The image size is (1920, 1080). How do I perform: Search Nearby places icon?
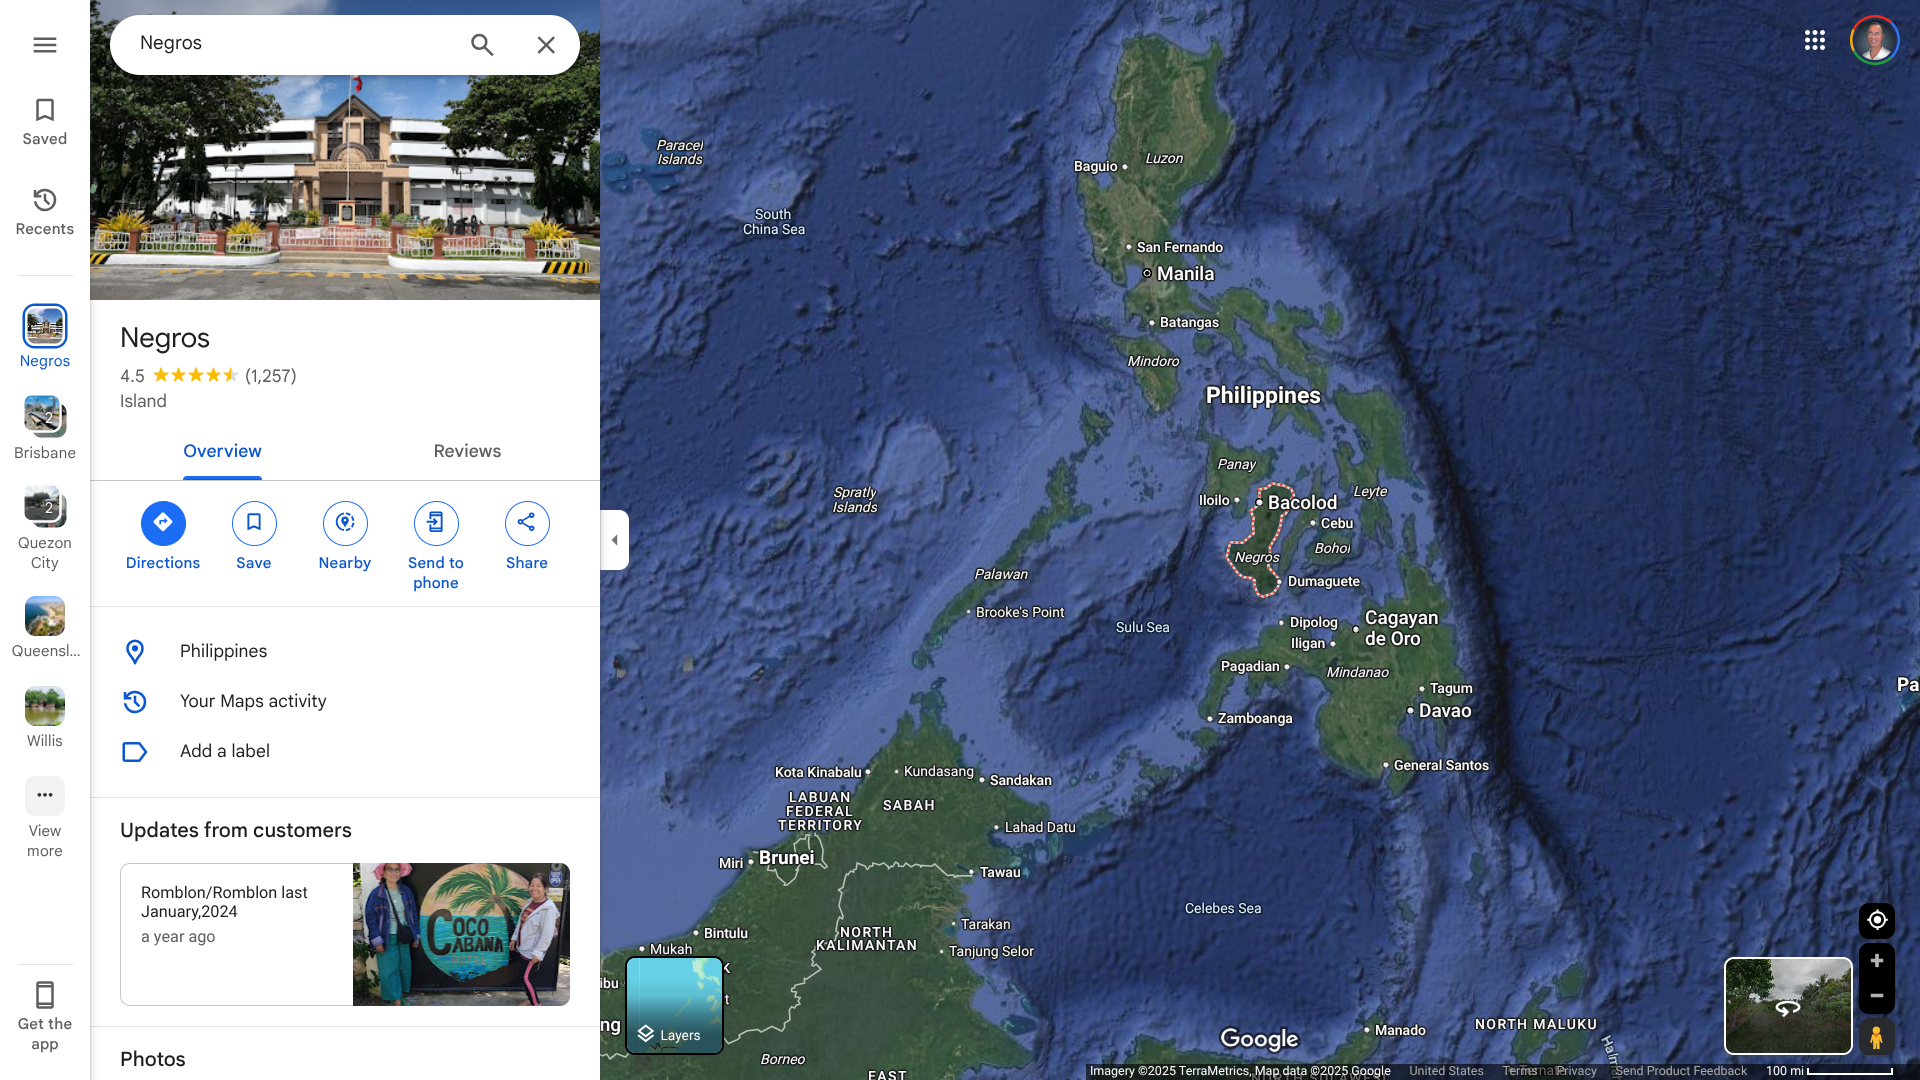pyautogui.click(x=345, y=523)
